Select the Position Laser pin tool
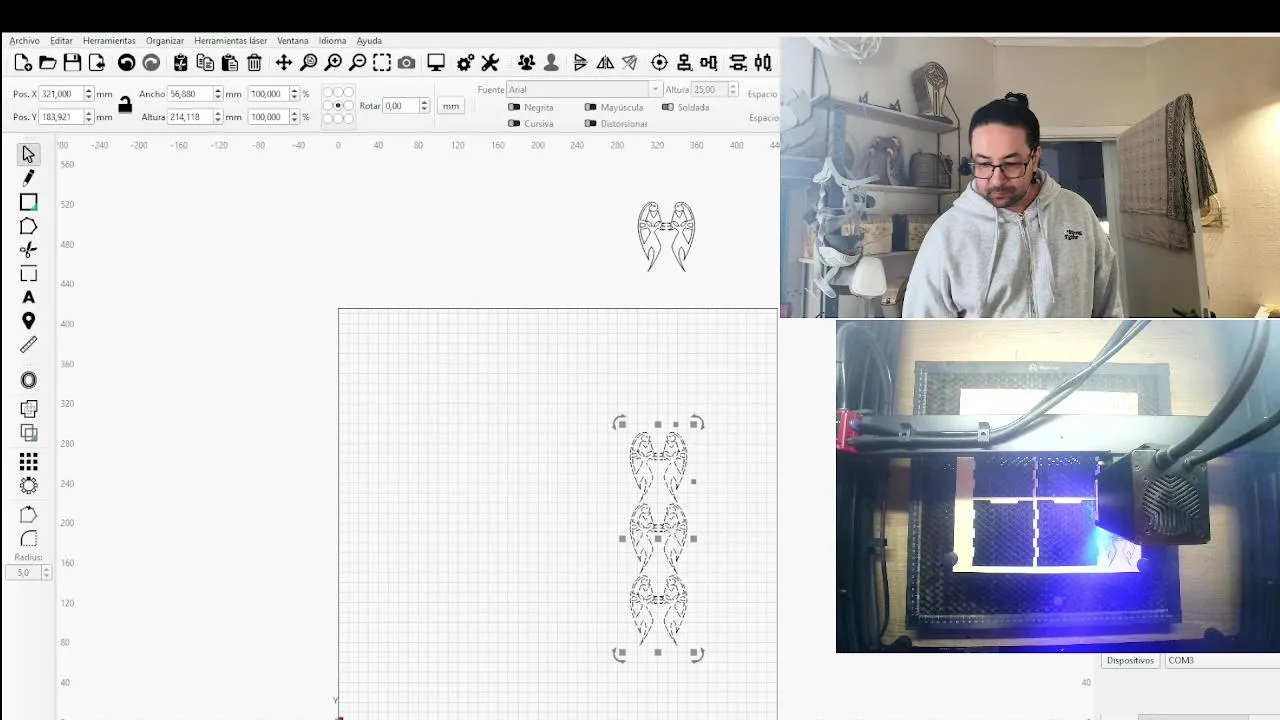This screenshot has width=1280, height=720. pyautogui.click(x=28, y=321)
